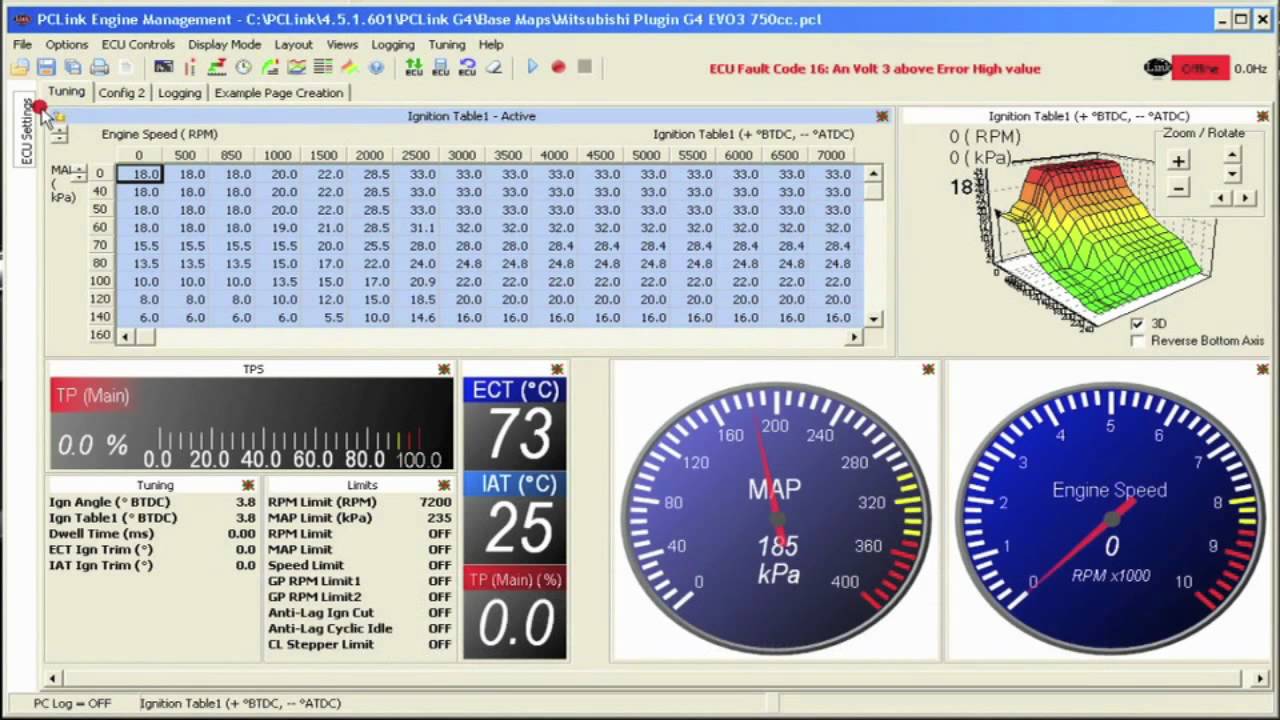Click the print icon in toolbar

click(99, 67)
